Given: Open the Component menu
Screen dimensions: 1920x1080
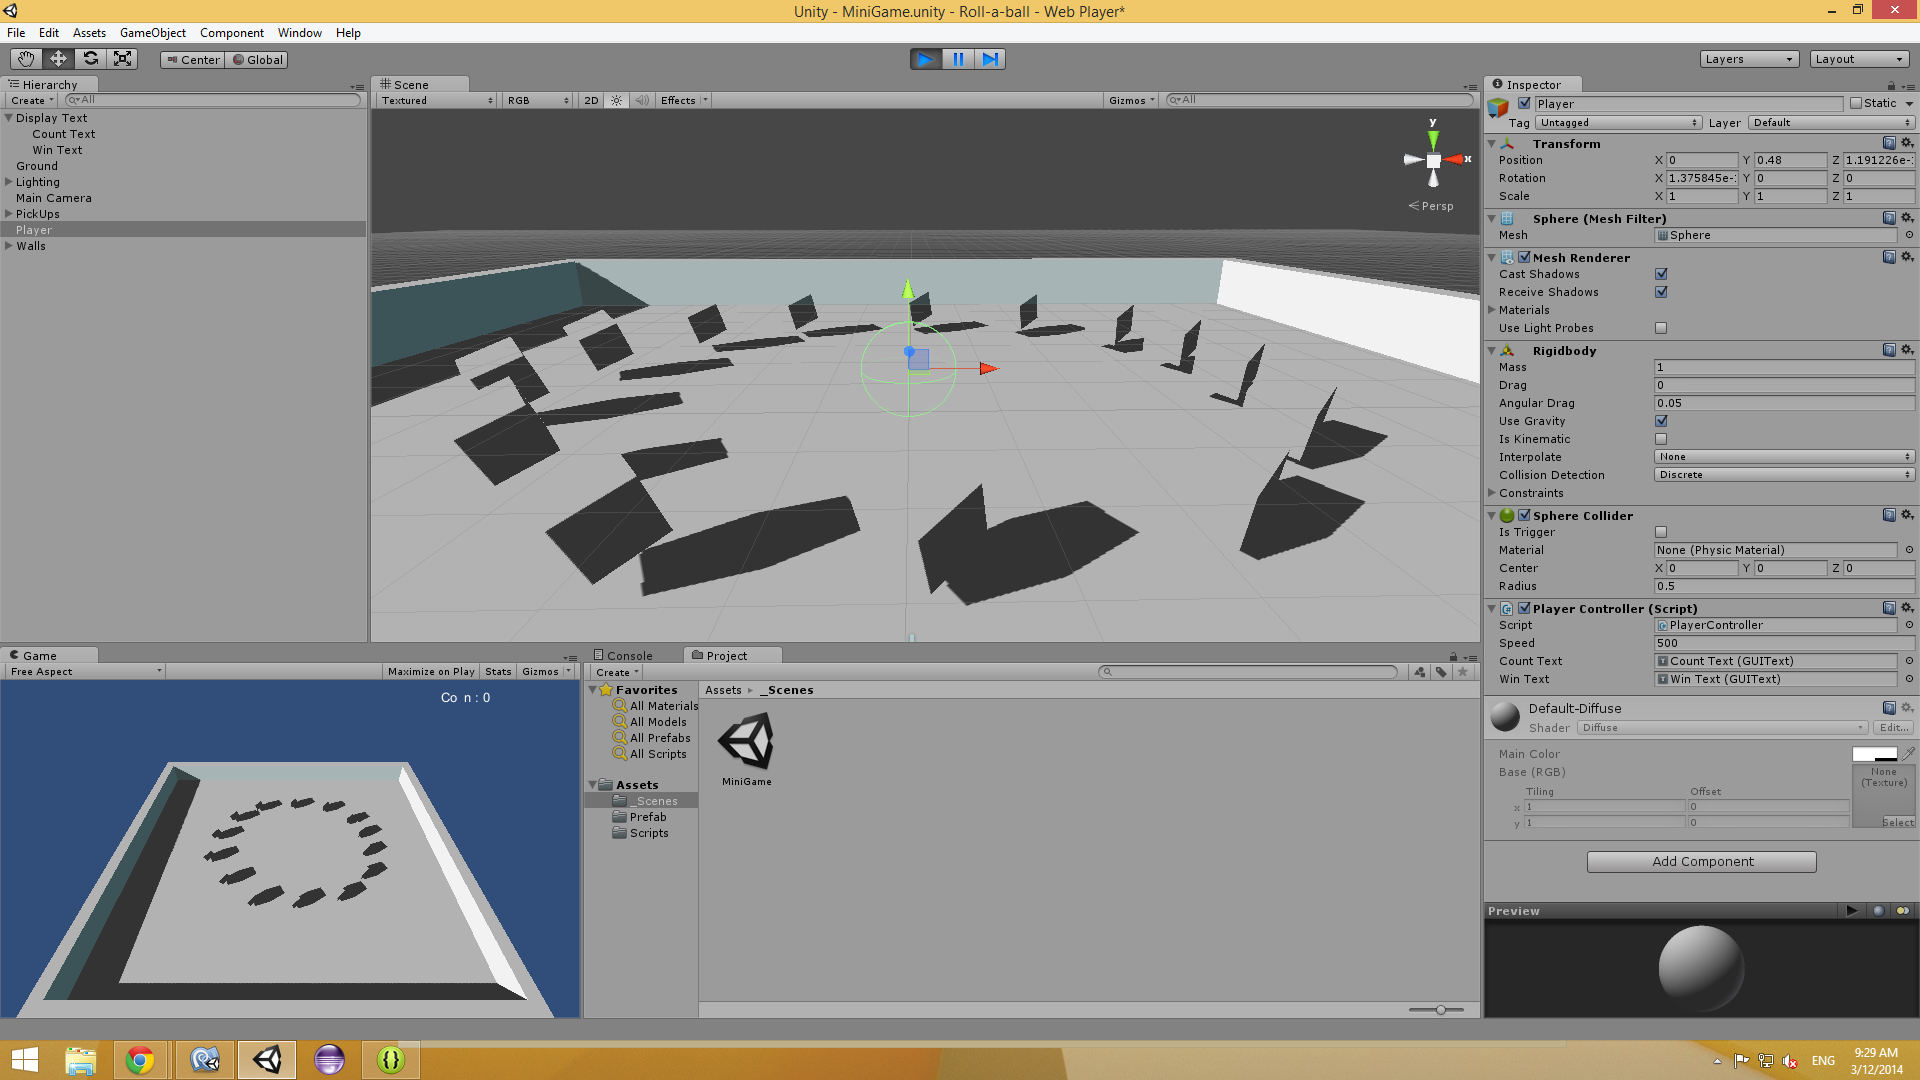Looking at the screenshot, I should 232,33.
